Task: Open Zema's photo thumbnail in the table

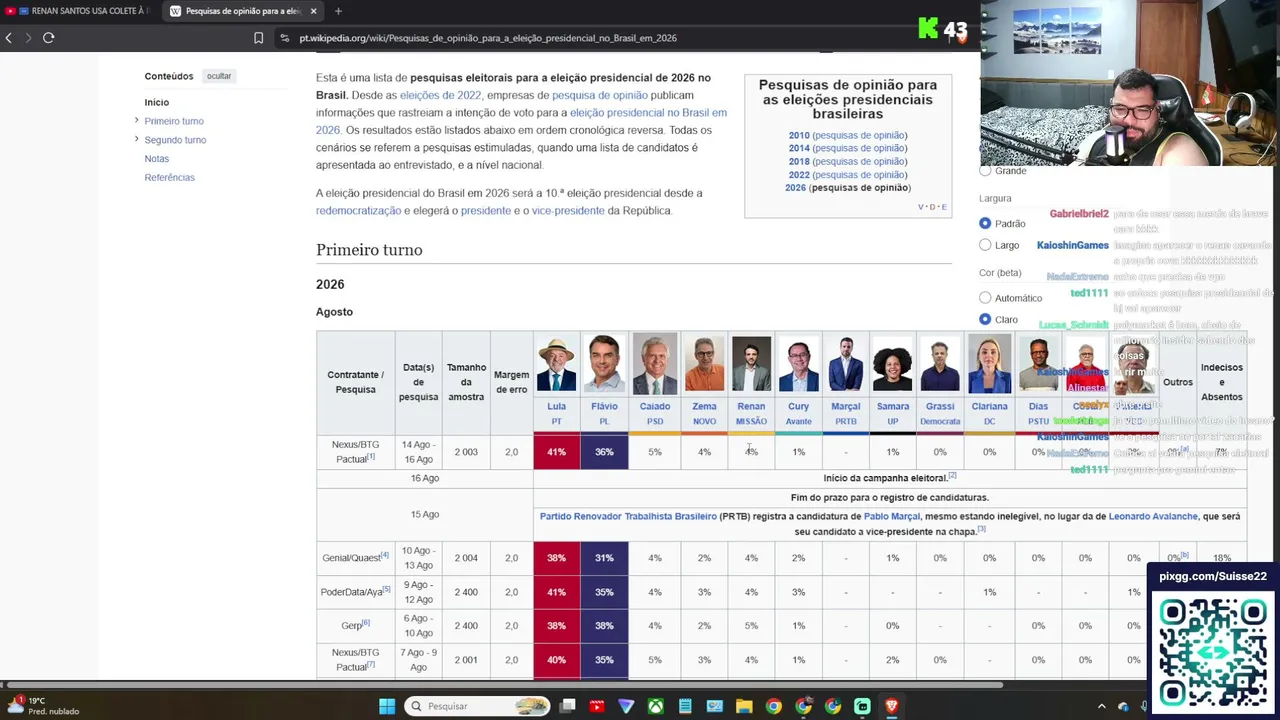Action: [x=704, y=364]
